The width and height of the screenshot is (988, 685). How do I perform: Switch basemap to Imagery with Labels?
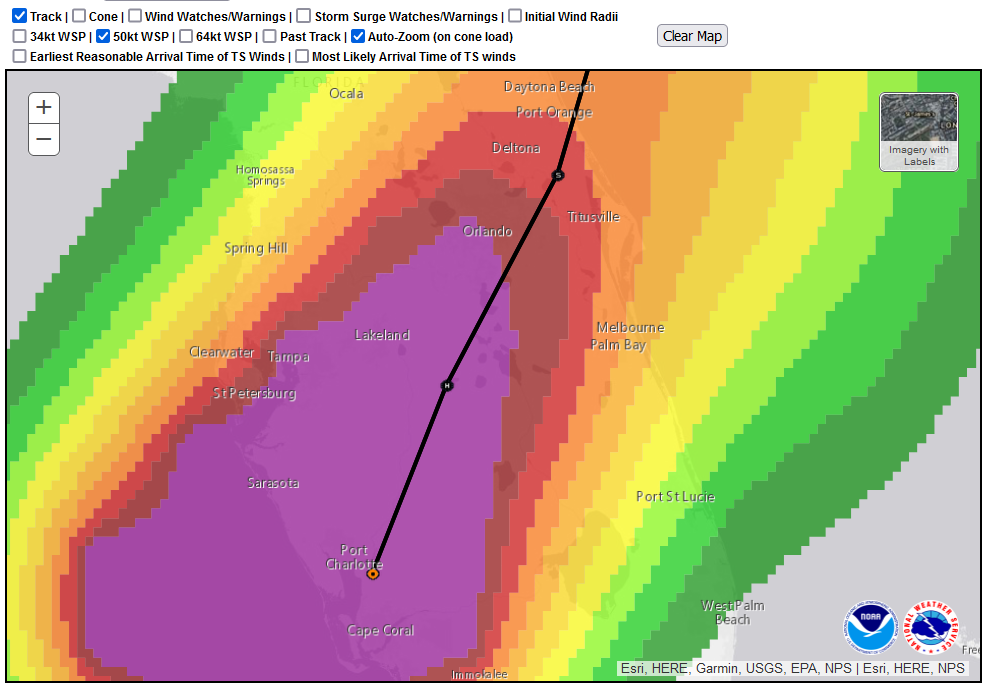918,131
